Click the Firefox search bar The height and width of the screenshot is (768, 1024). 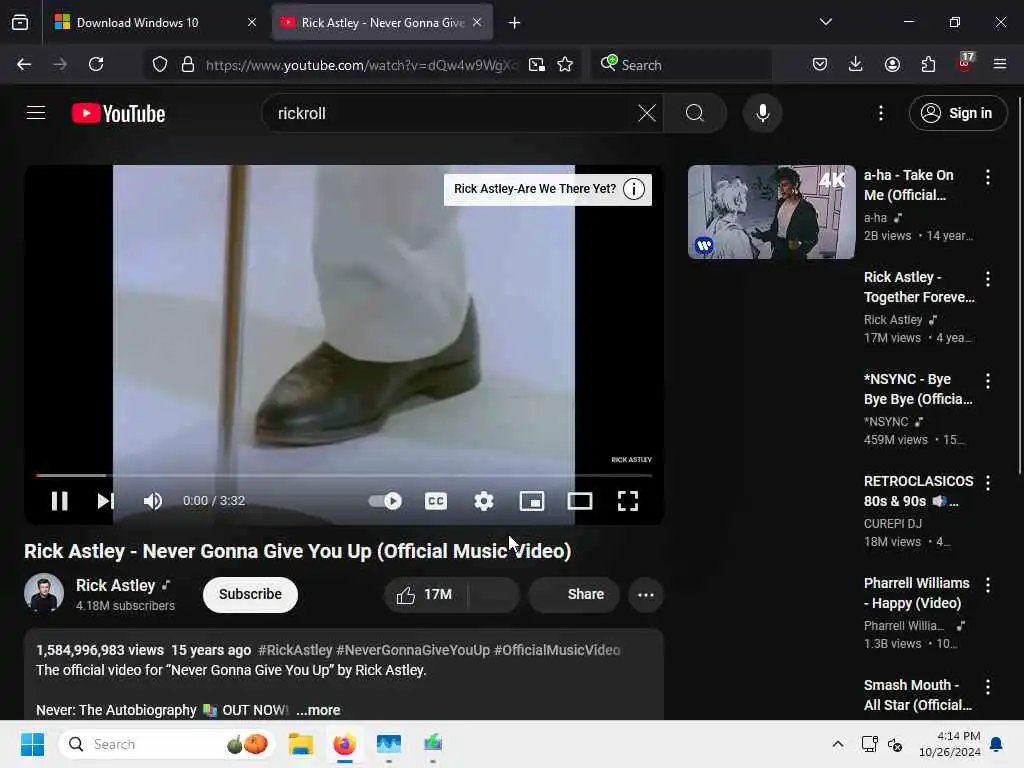(681, 65)
